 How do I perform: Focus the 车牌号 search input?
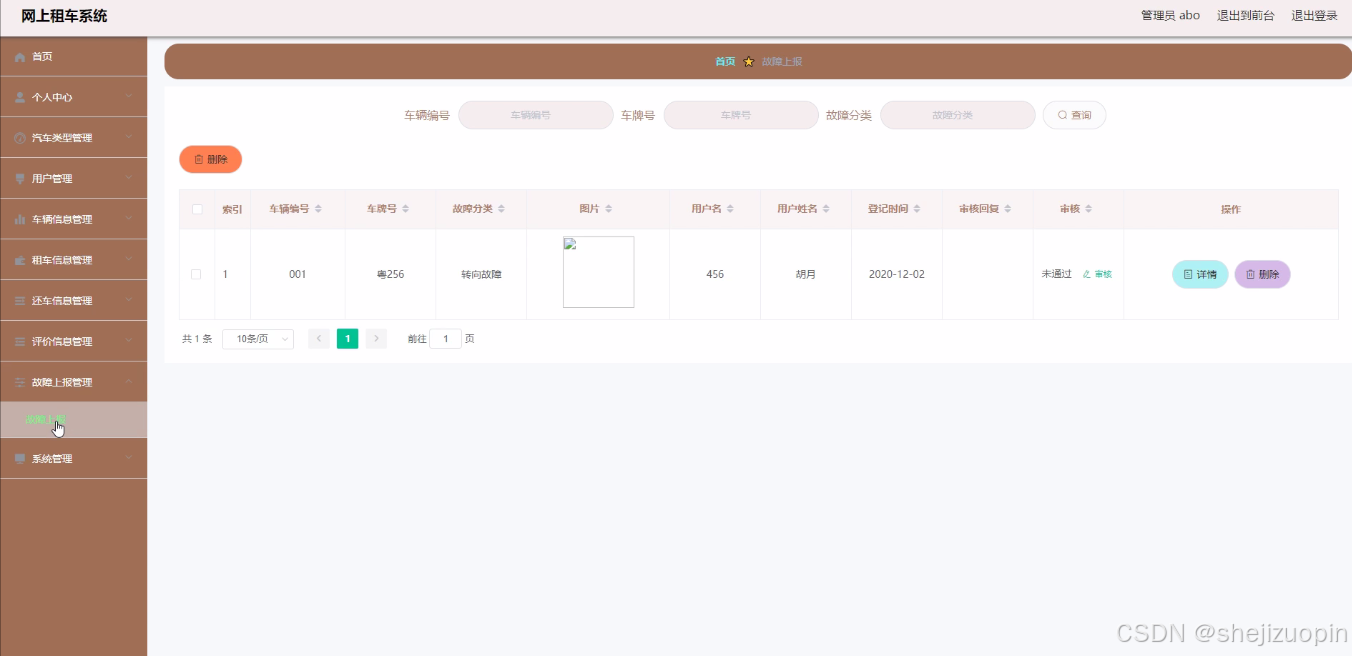(x=741, y=115)
